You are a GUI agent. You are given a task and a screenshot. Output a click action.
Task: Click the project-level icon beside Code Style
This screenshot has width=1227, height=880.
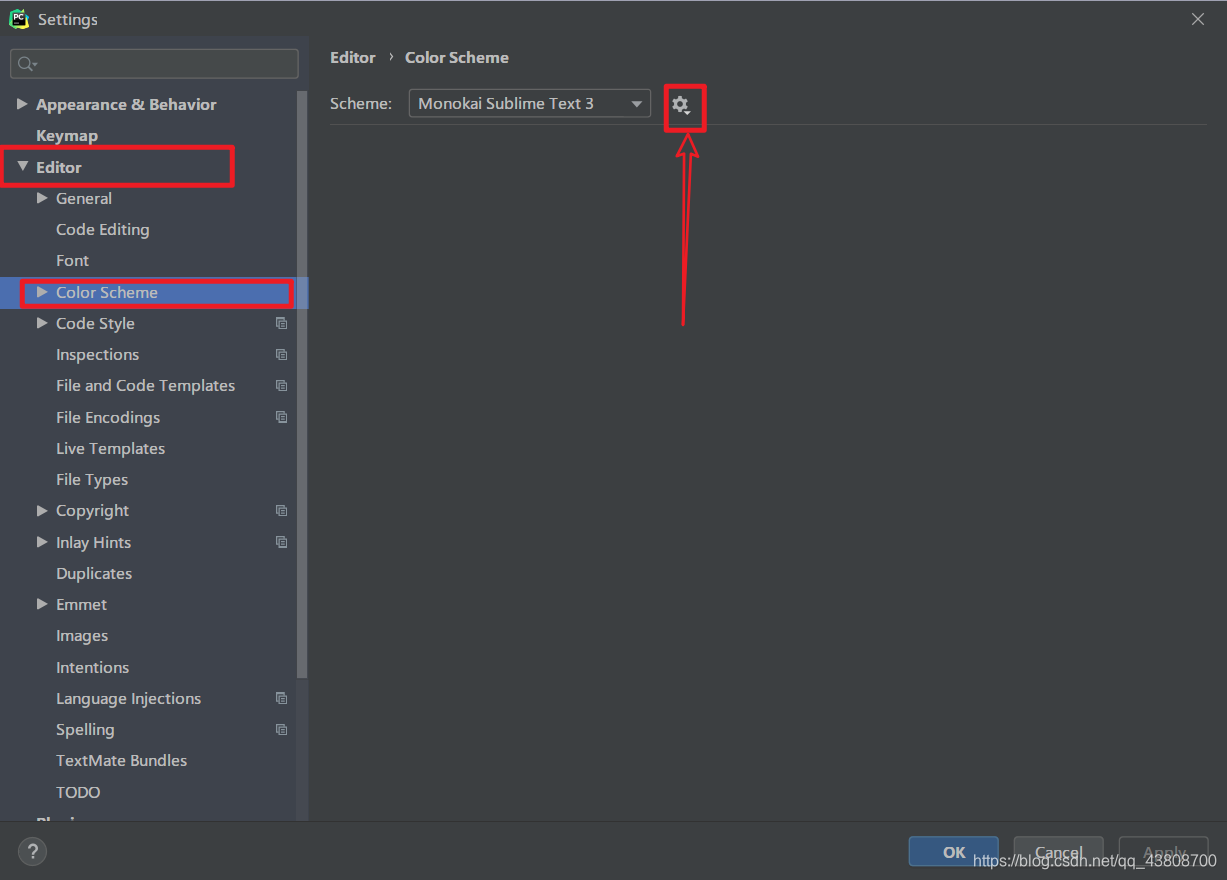[282, 323]
